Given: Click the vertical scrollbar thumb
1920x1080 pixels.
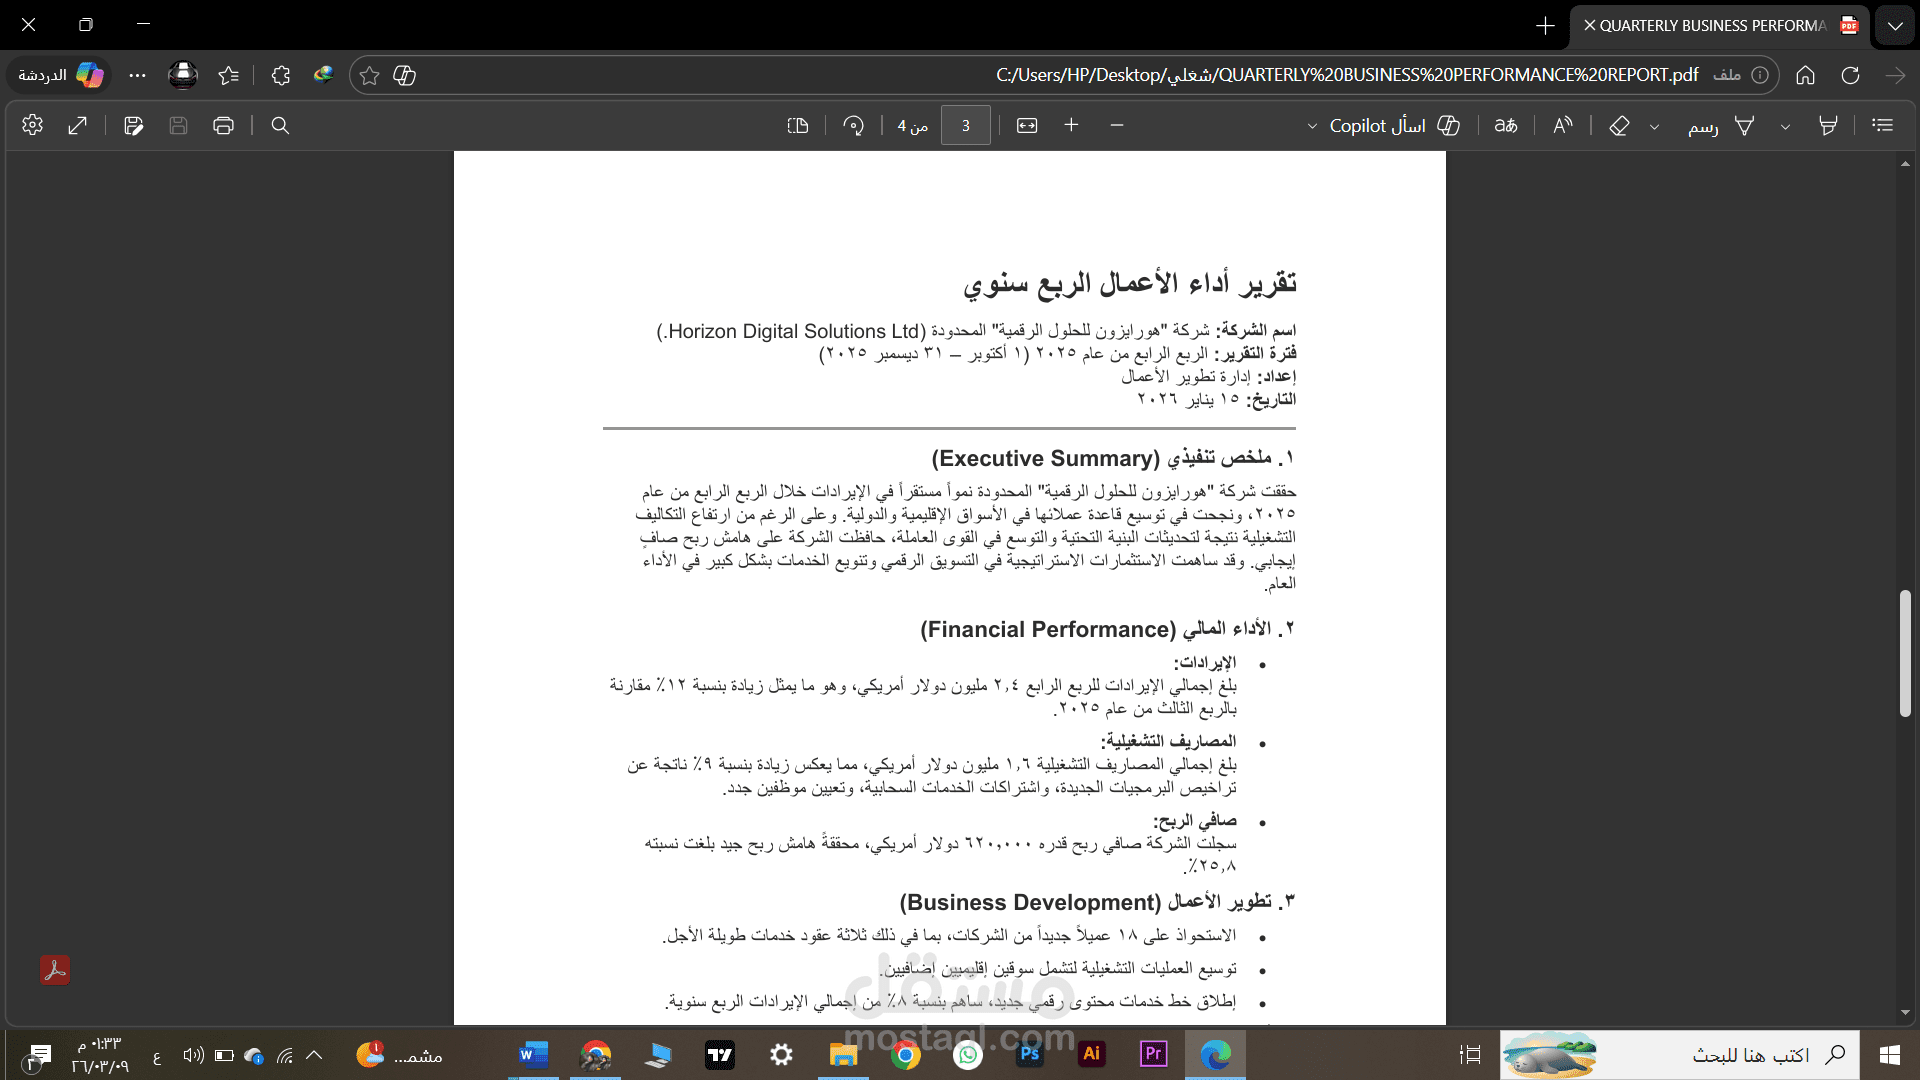Looking at the screenshot, I should pyautogui.click(x=1905, y=653).
